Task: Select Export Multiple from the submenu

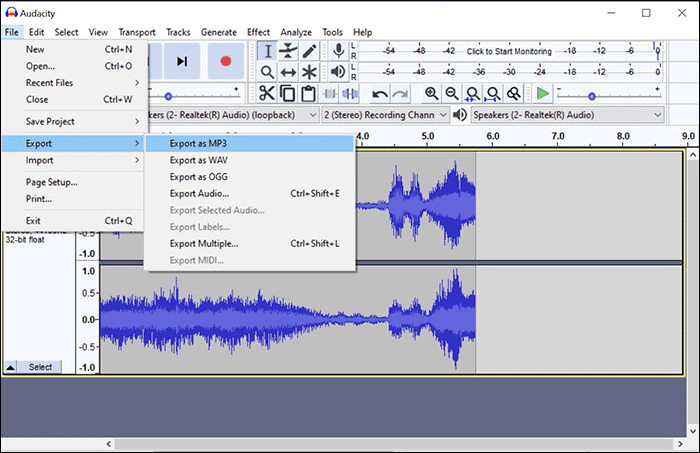Action: pyautogui.click(x=204, y=243)
